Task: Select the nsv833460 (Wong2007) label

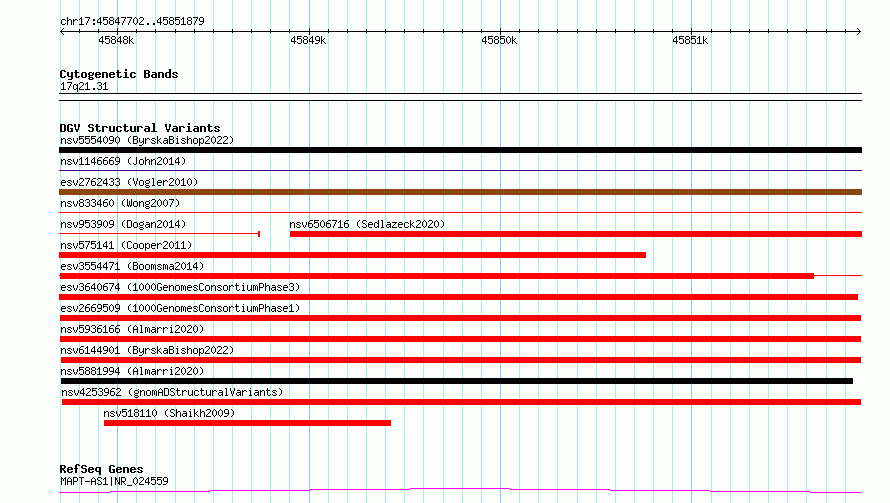Action: (120, 203)
